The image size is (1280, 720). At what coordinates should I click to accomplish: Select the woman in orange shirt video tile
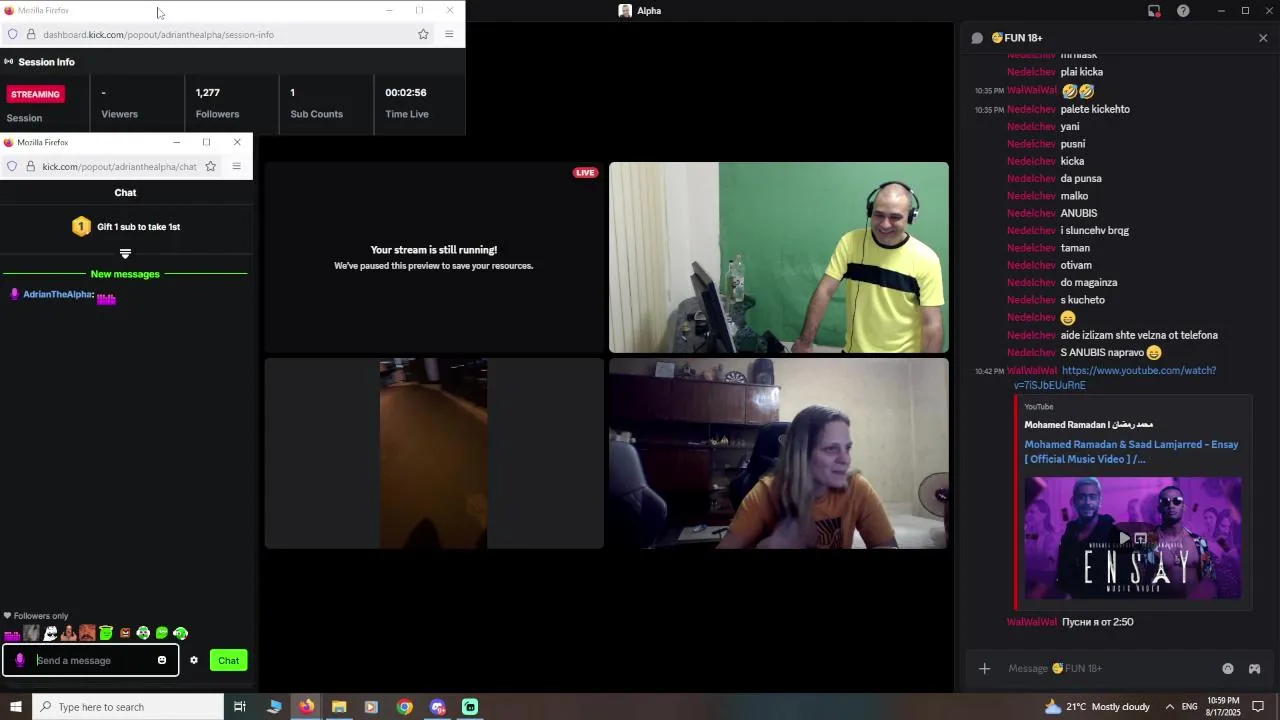[779, 453]
